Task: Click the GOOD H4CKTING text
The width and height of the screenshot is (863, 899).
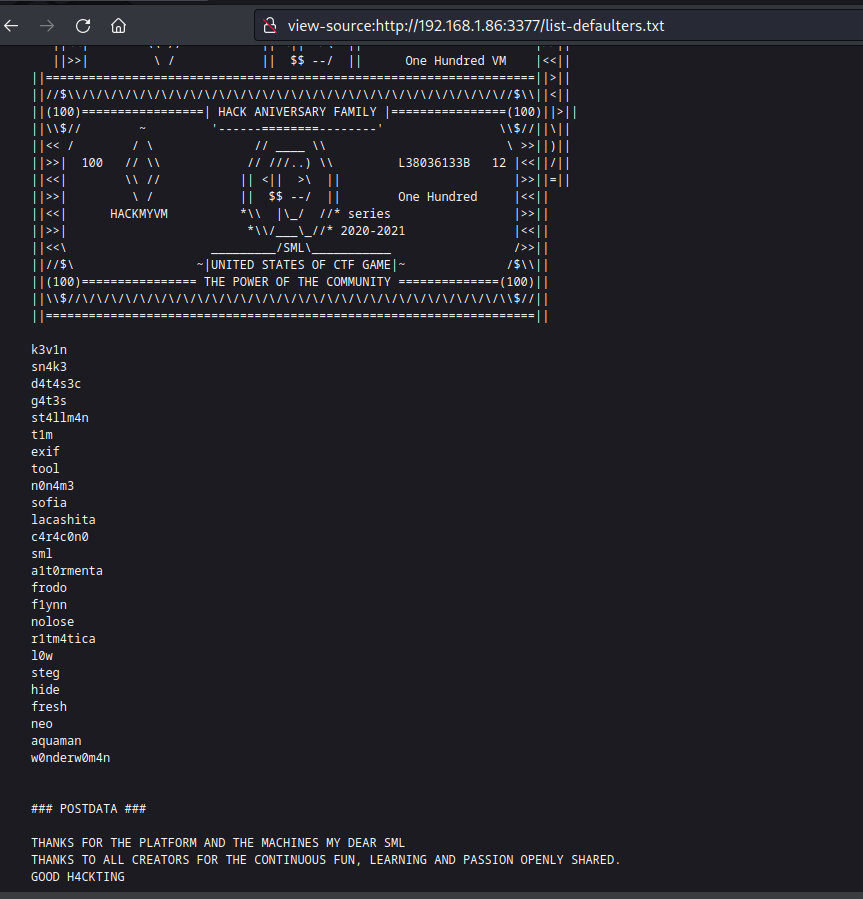Action: click(x=78, y=876)
